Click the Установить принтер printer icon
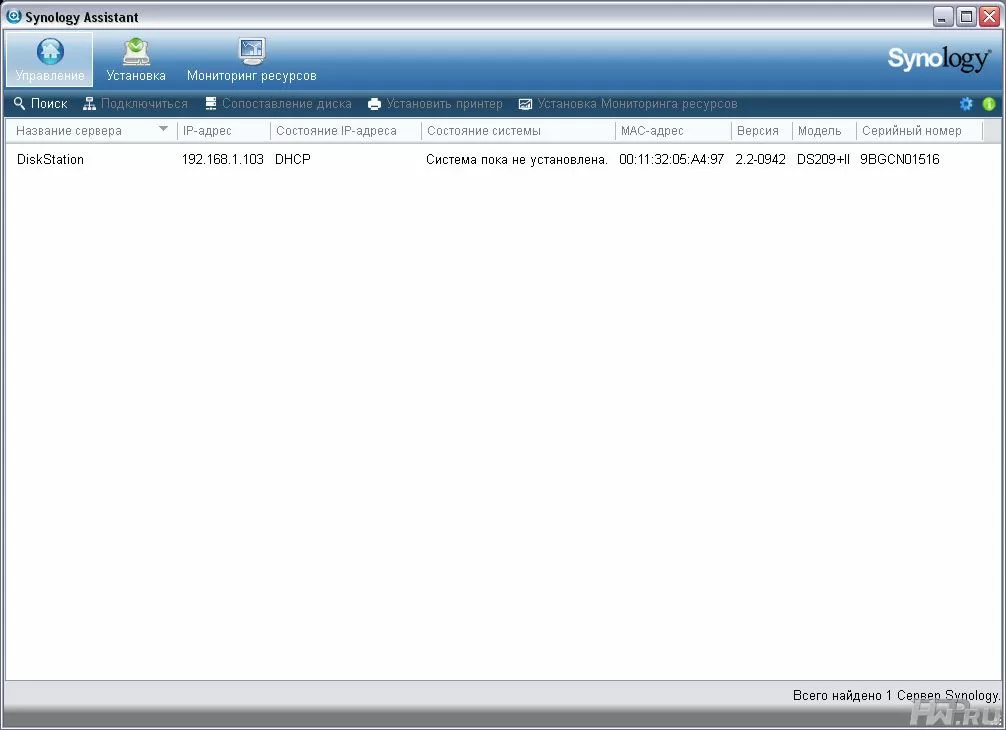The width and height of the screenshot is (1006, 730). (374, 104)
